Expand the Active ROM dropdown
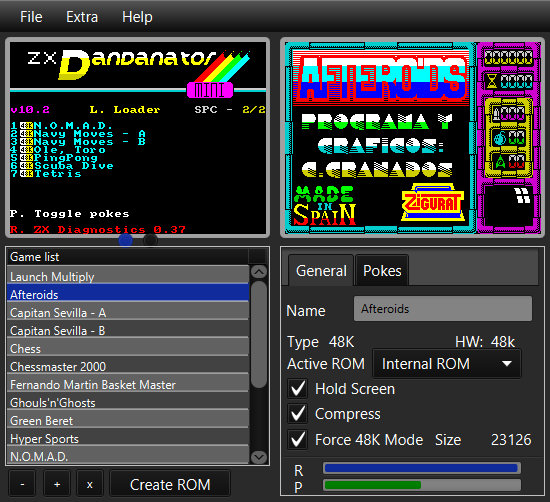 (x=447, y=363)
